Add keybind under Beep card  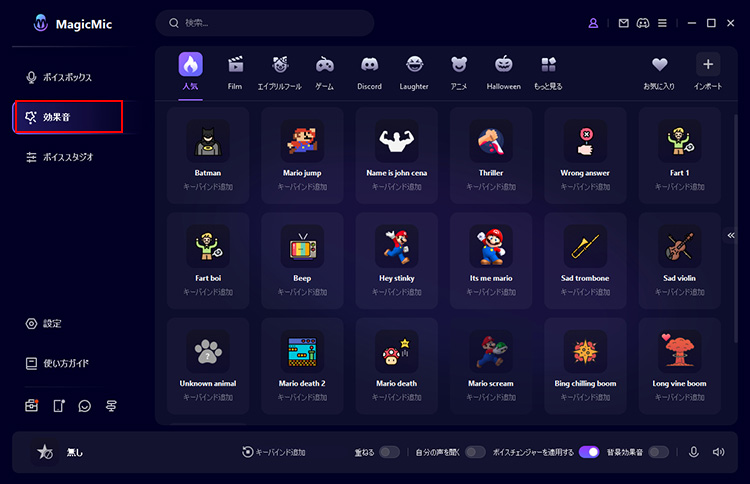302,292
